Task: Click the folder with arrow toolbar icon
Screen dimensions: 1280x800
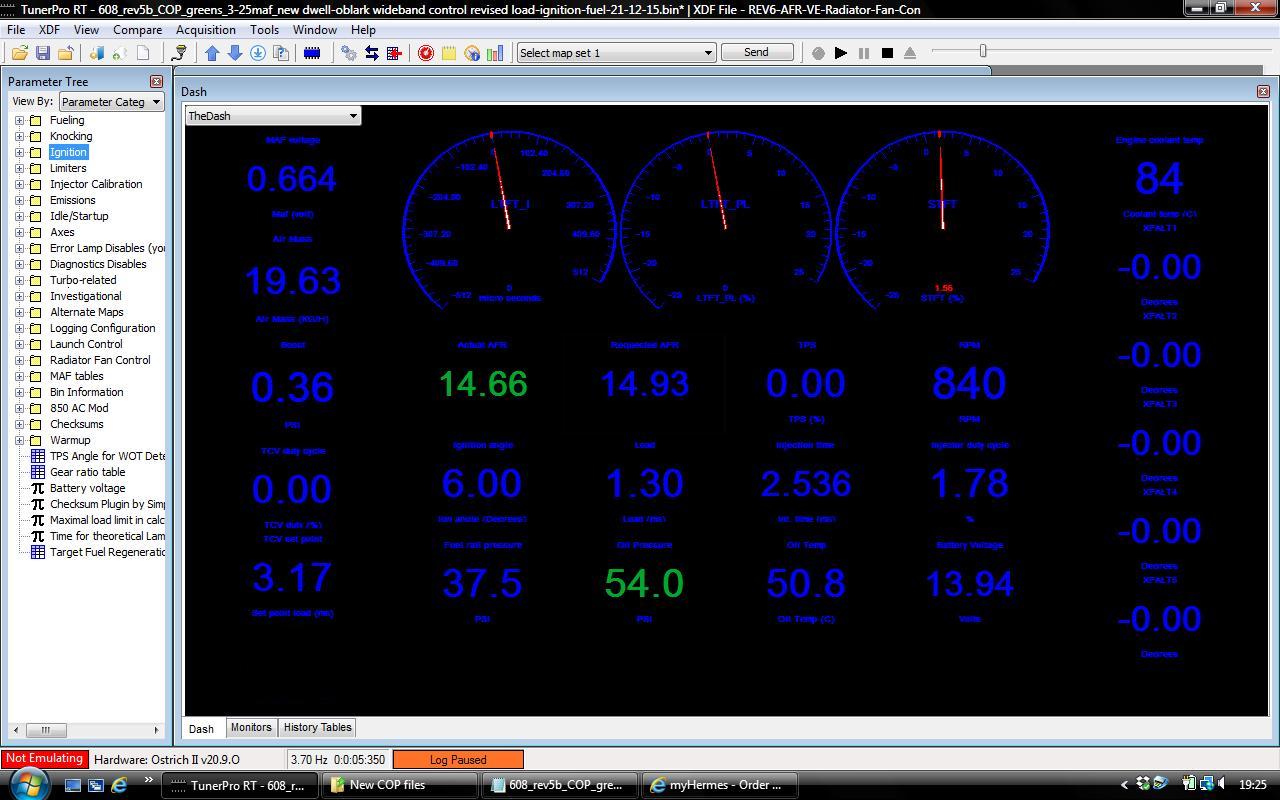Action: tap(65, 53)
